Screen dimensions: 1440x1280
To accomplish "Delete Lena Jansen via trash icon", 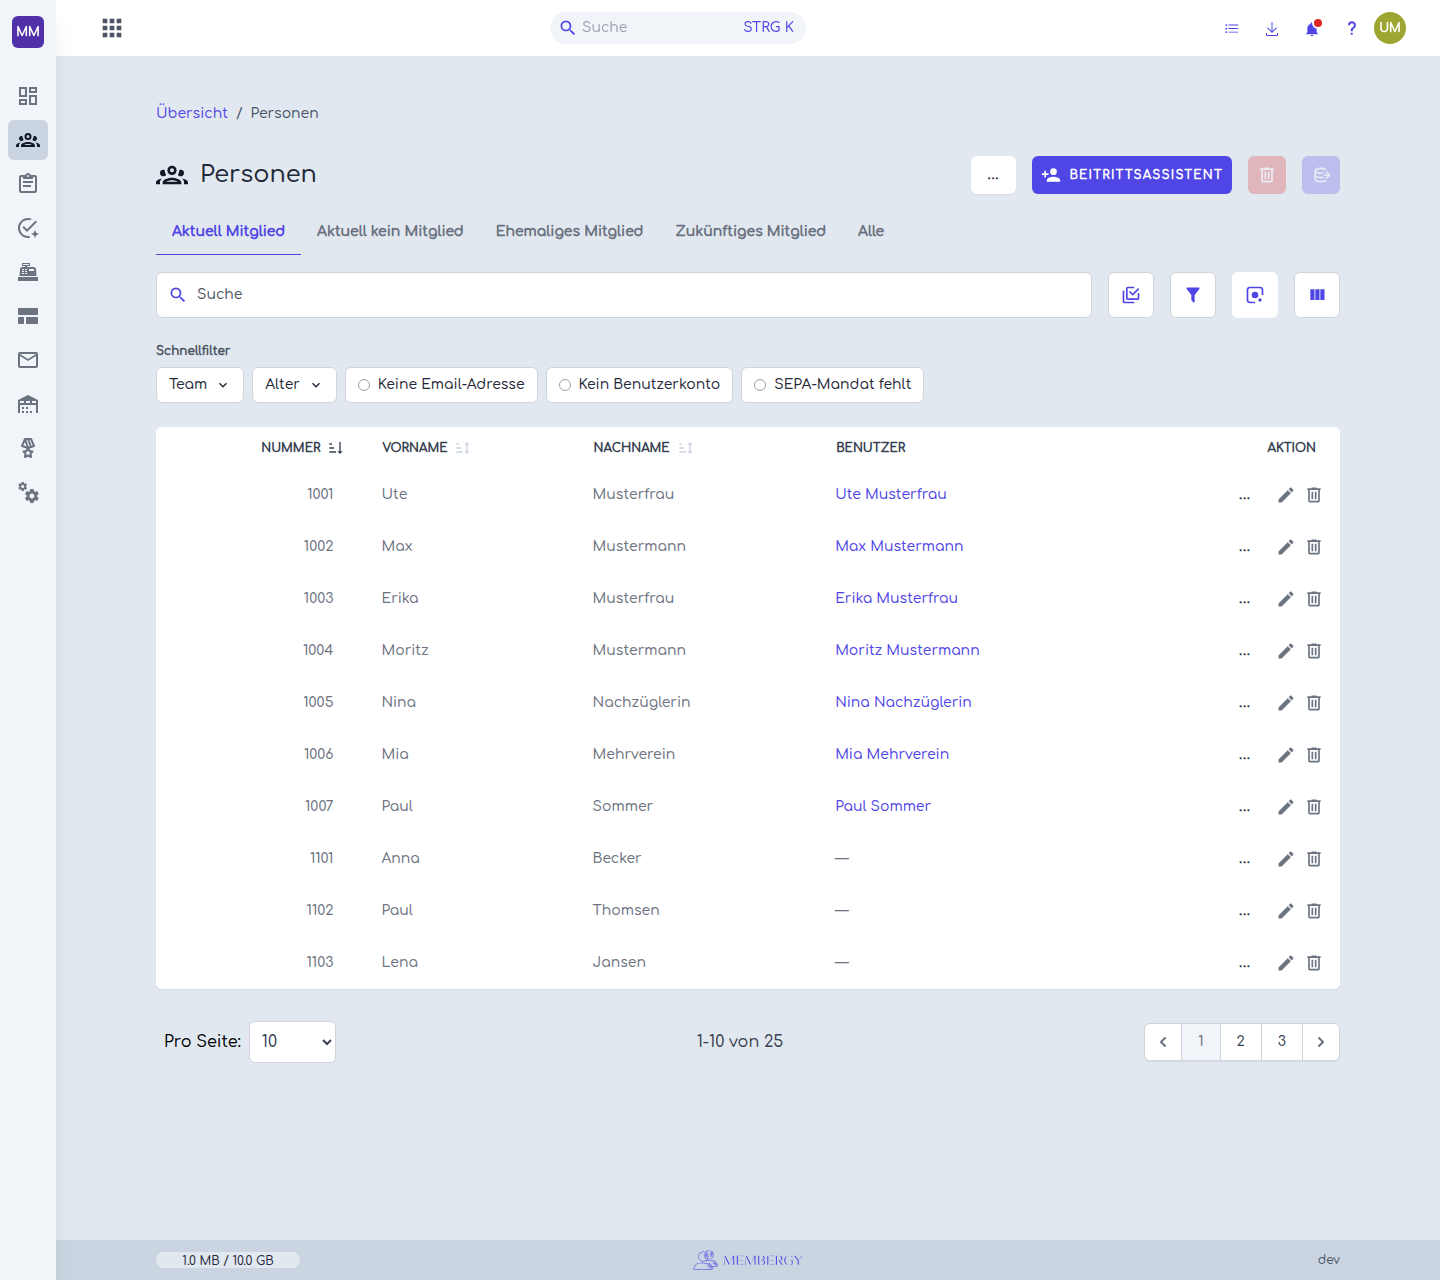I will tap(1314, 963).
